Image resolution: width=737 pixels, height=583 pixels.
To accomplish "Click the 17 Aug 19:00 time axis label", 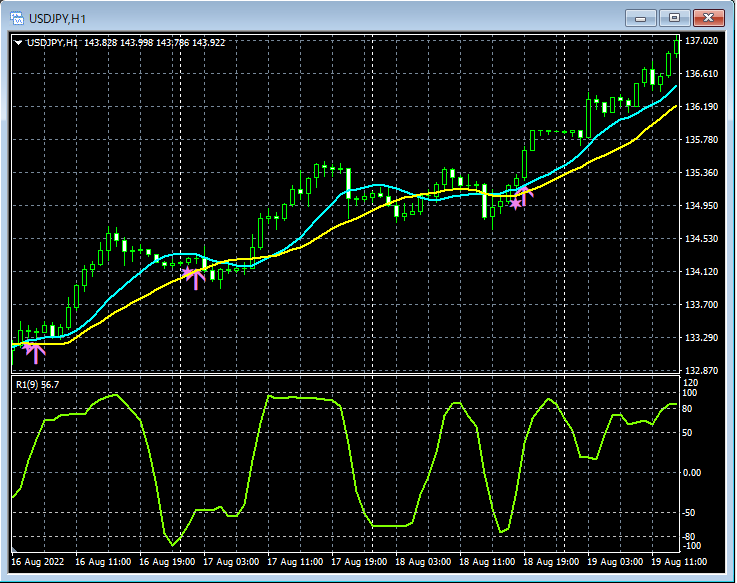I will pos(359,562).
